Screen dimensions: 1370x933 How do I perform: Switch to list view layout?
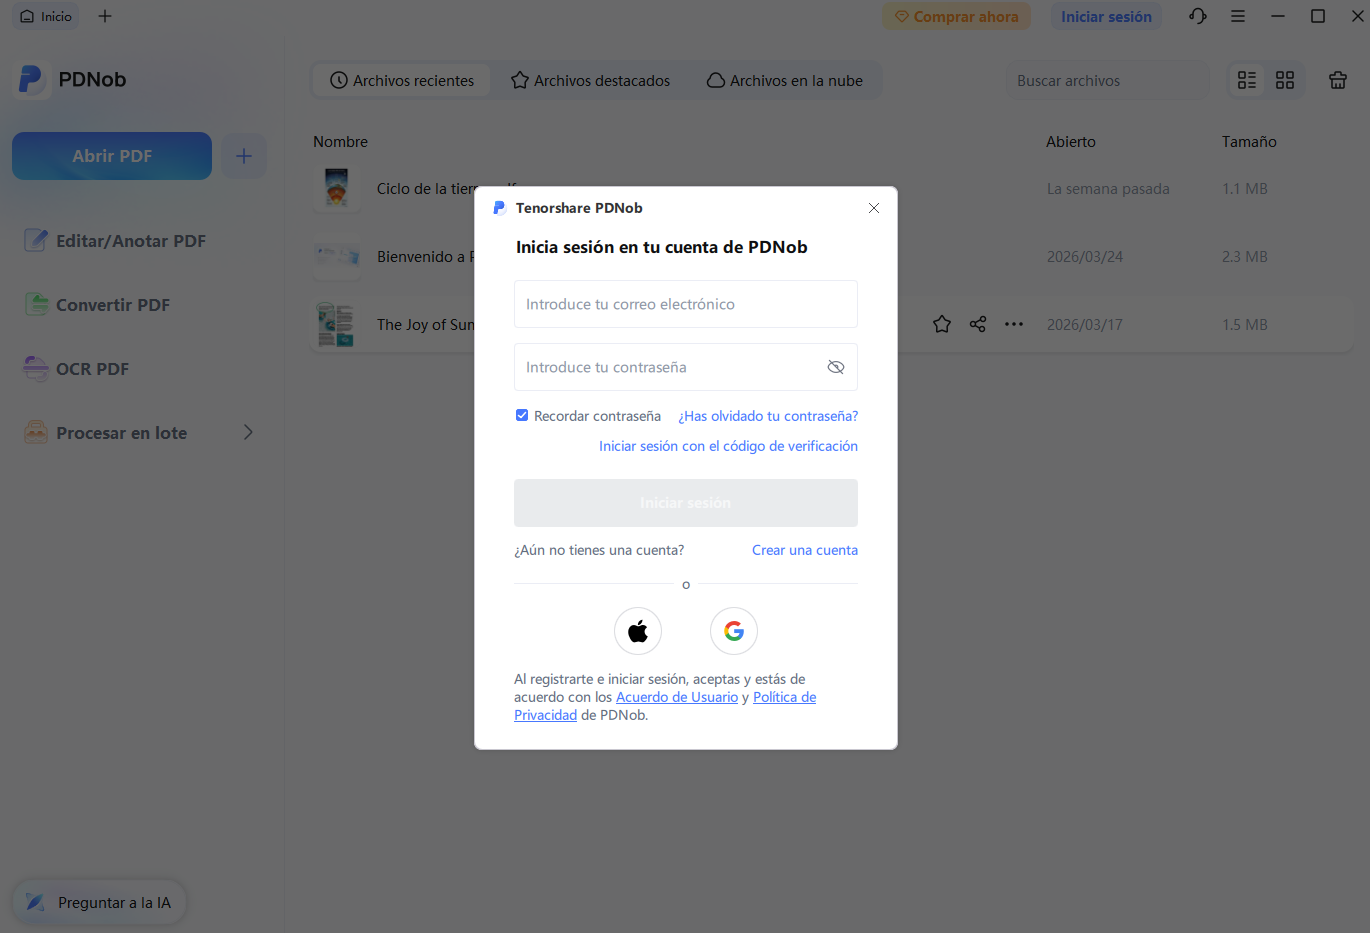(x=1247, y=81)
